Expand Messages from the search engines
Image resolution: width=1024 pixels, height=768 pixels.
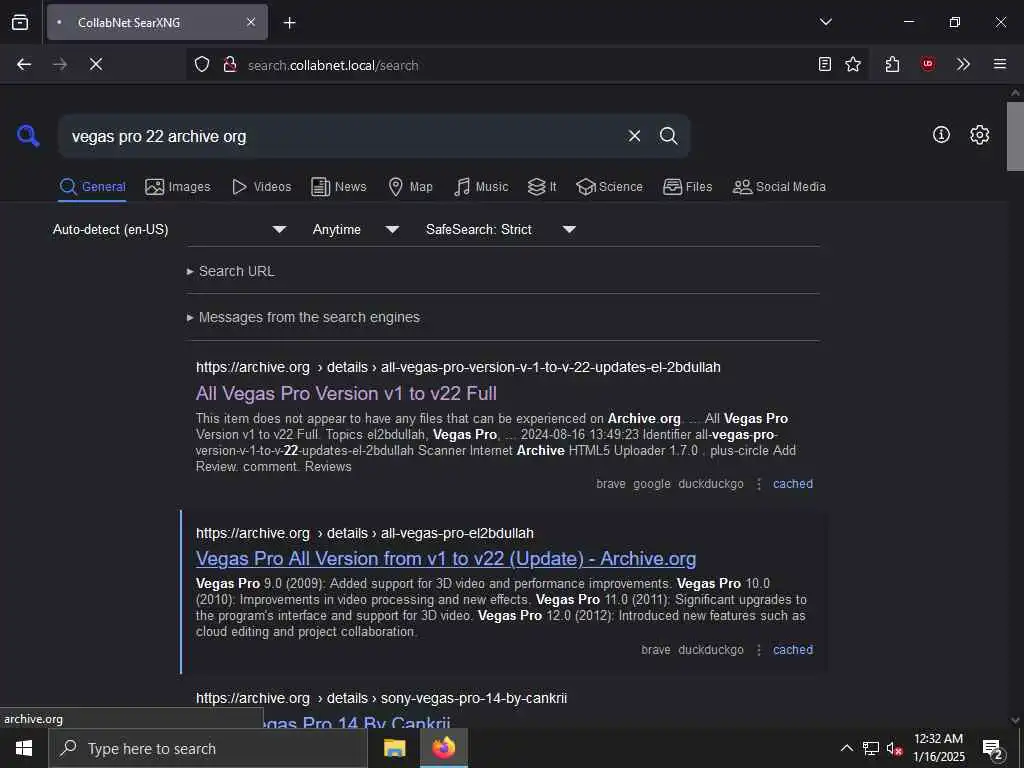point(303,317)
